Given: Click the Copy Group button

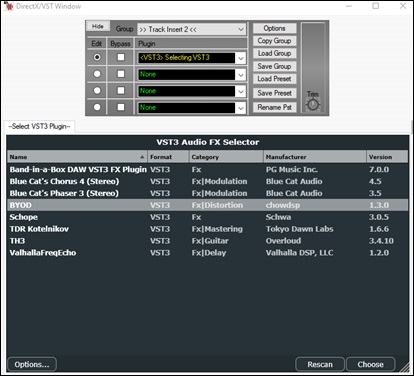Looking at the screenshot, I should point(274,41).
